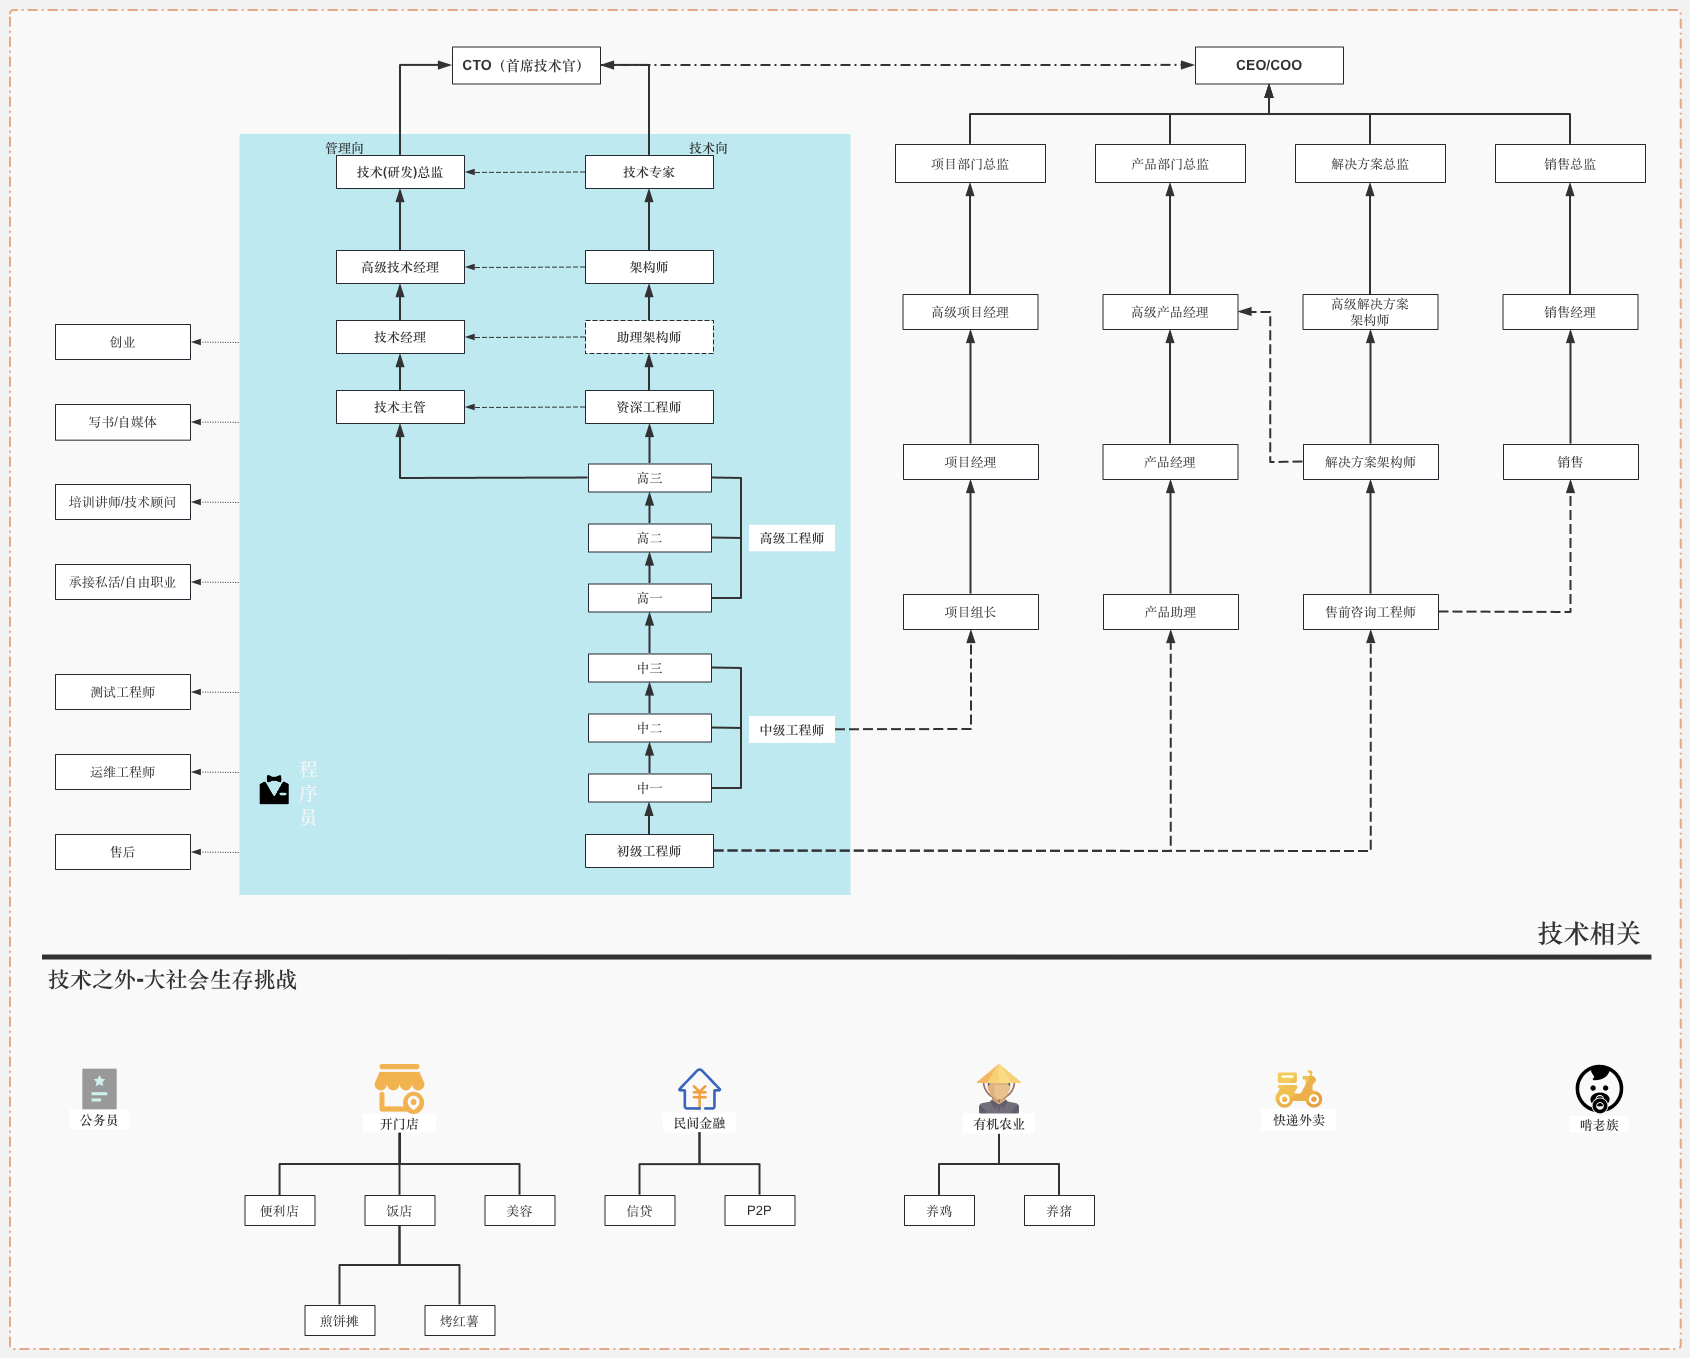Image resolution: width=1690 pixels, height=1358 pixels.
Task: Select the 管理向 label
Action: (344, 148)
